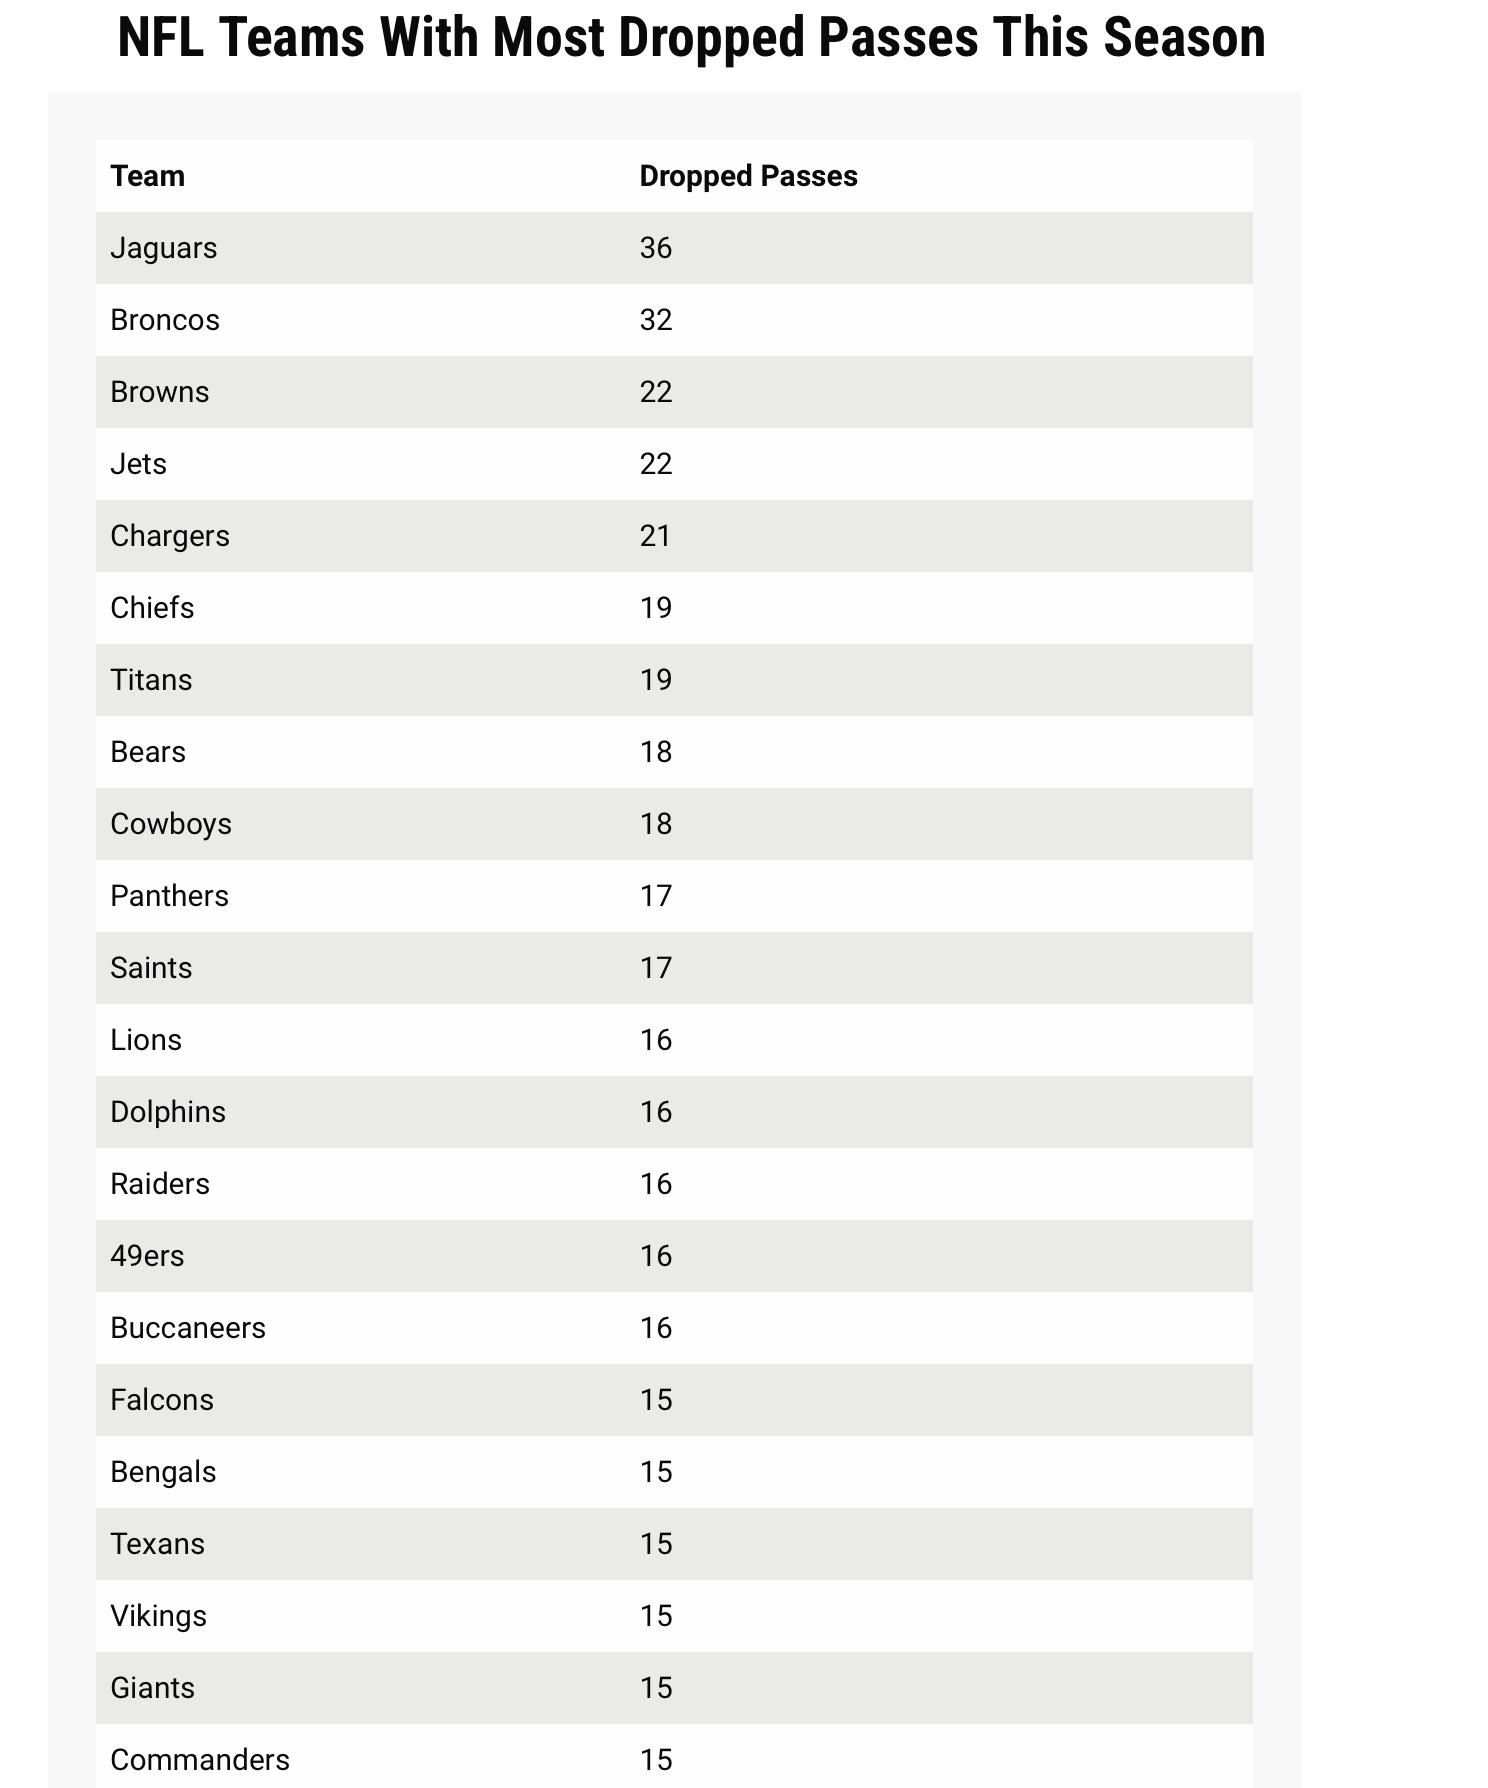Select the Broncos team name
This screenshot has width=1488, height=1788.
coord(165,320)
